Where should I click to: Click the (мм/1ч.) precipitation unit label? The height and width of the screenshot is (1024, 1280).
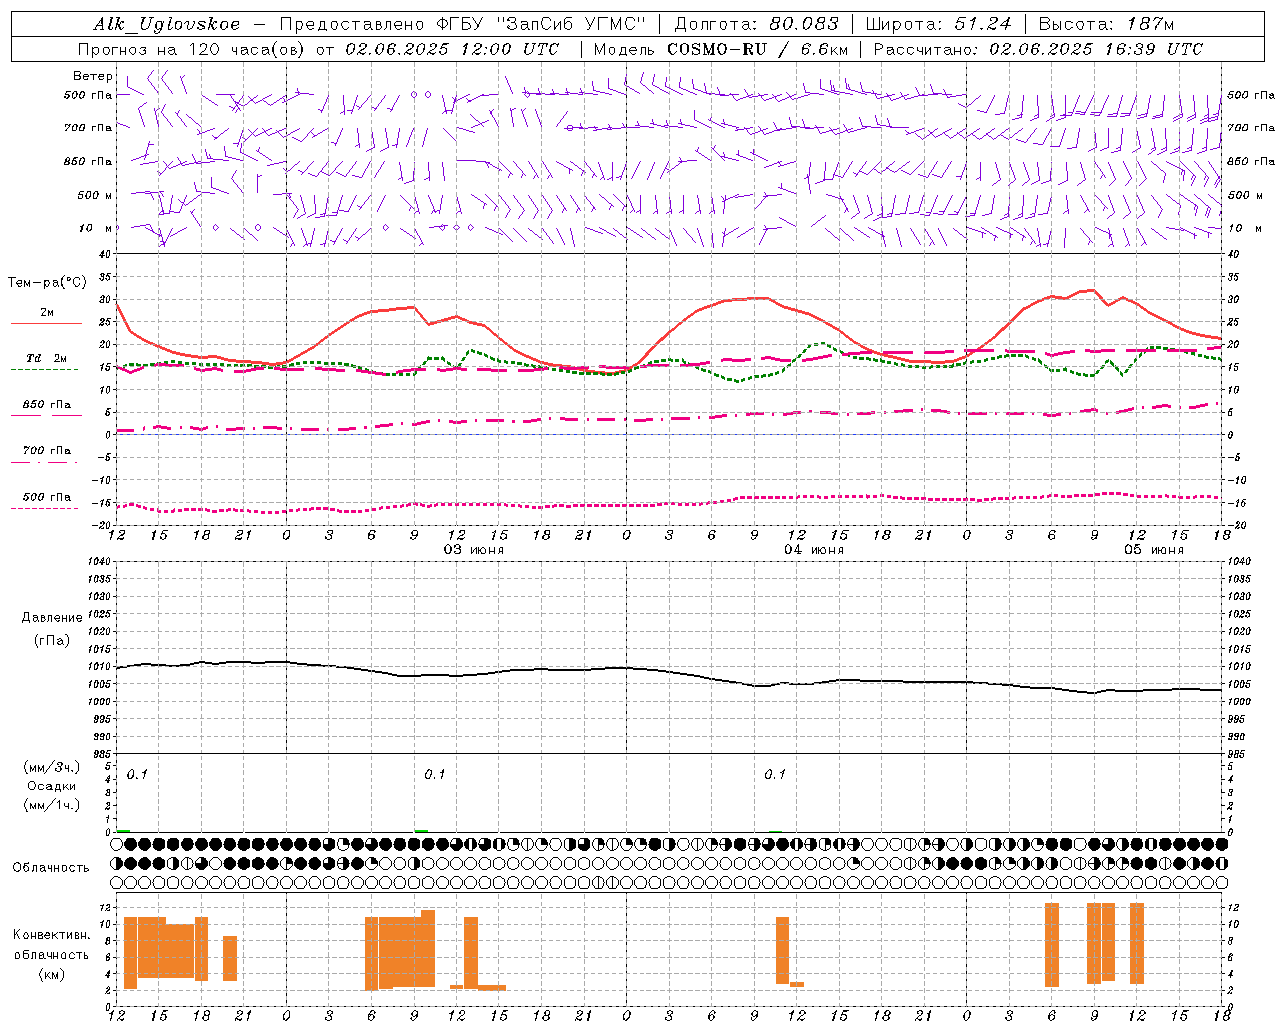click(x=52, y=805)
